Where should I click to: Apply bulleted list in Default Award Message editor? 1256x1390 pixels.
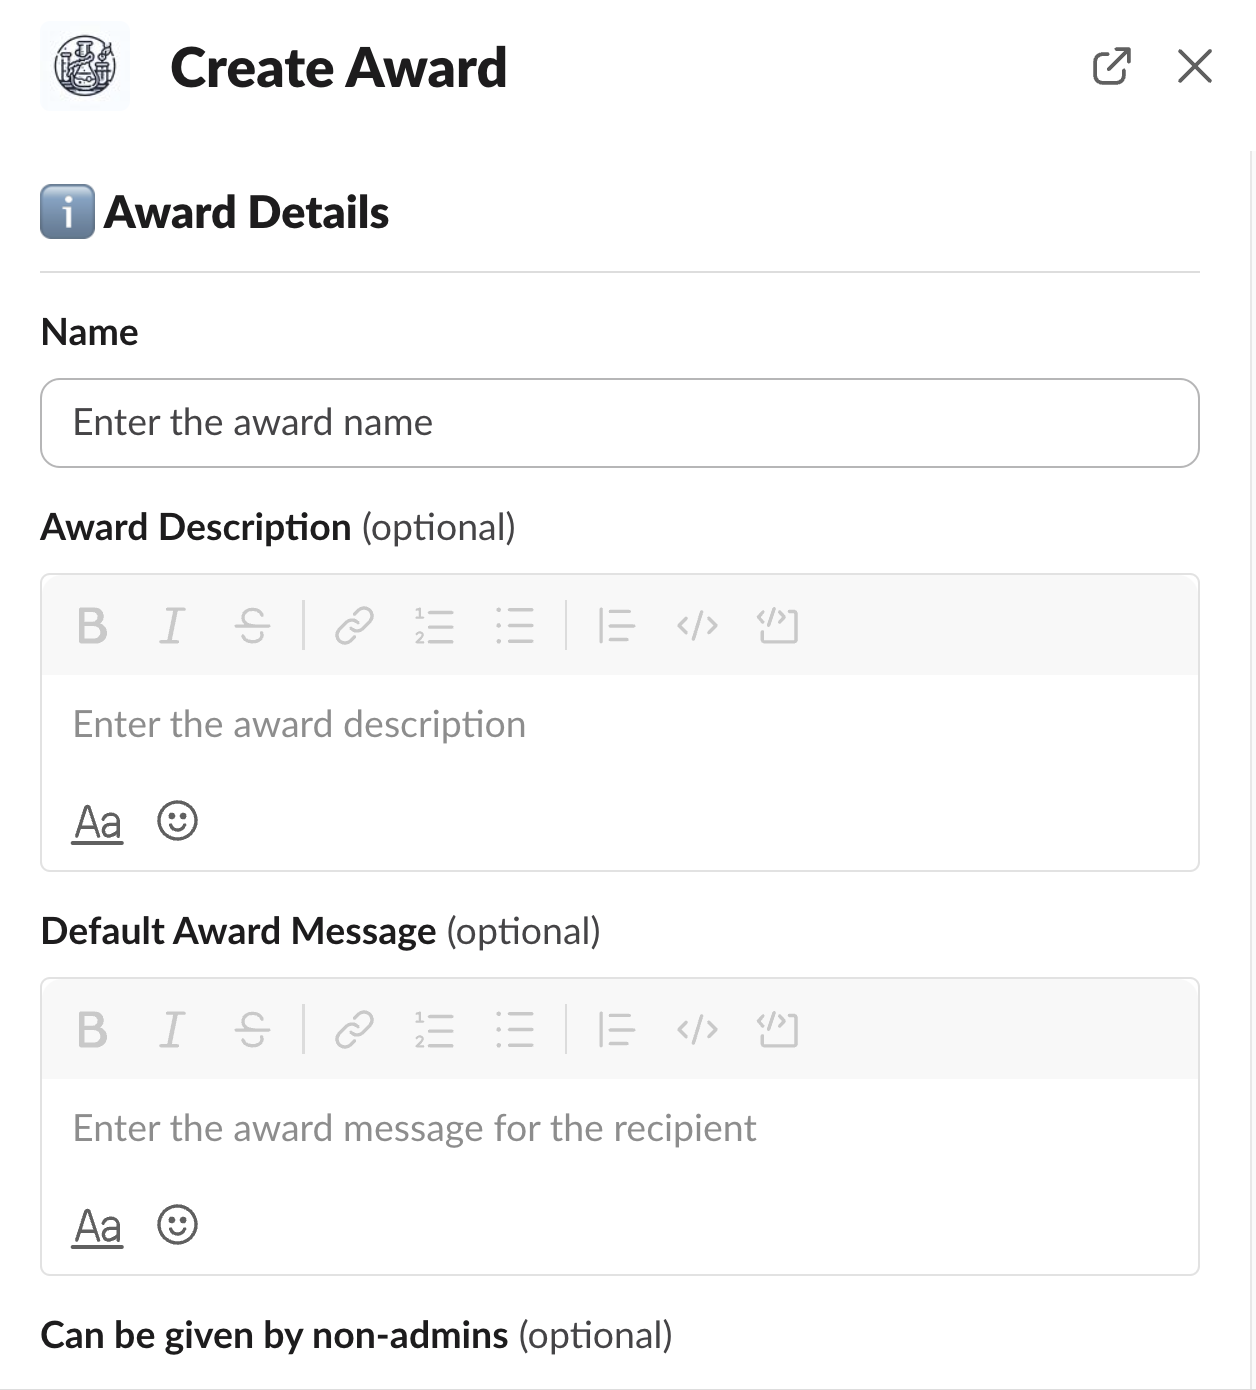(x=515, y=1030)
